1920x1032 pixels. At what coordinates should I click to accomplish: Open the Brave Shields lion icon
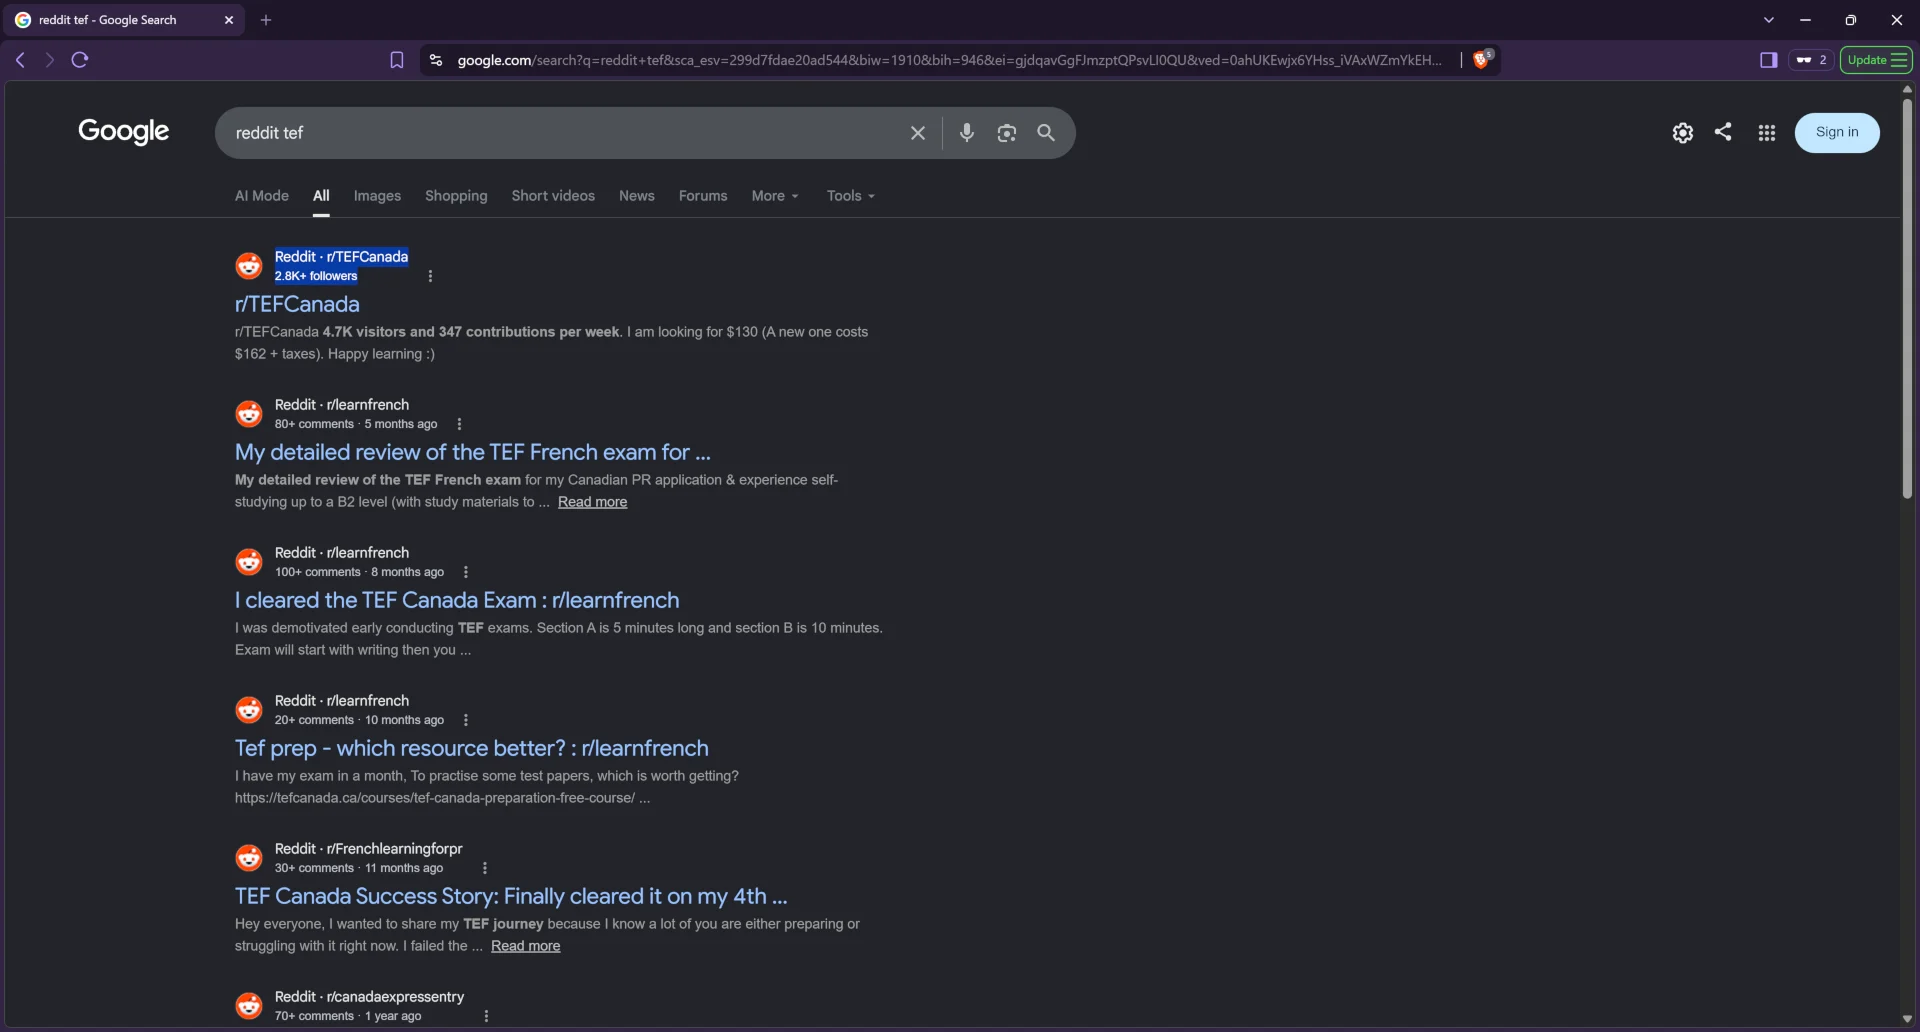(1482, 59)
